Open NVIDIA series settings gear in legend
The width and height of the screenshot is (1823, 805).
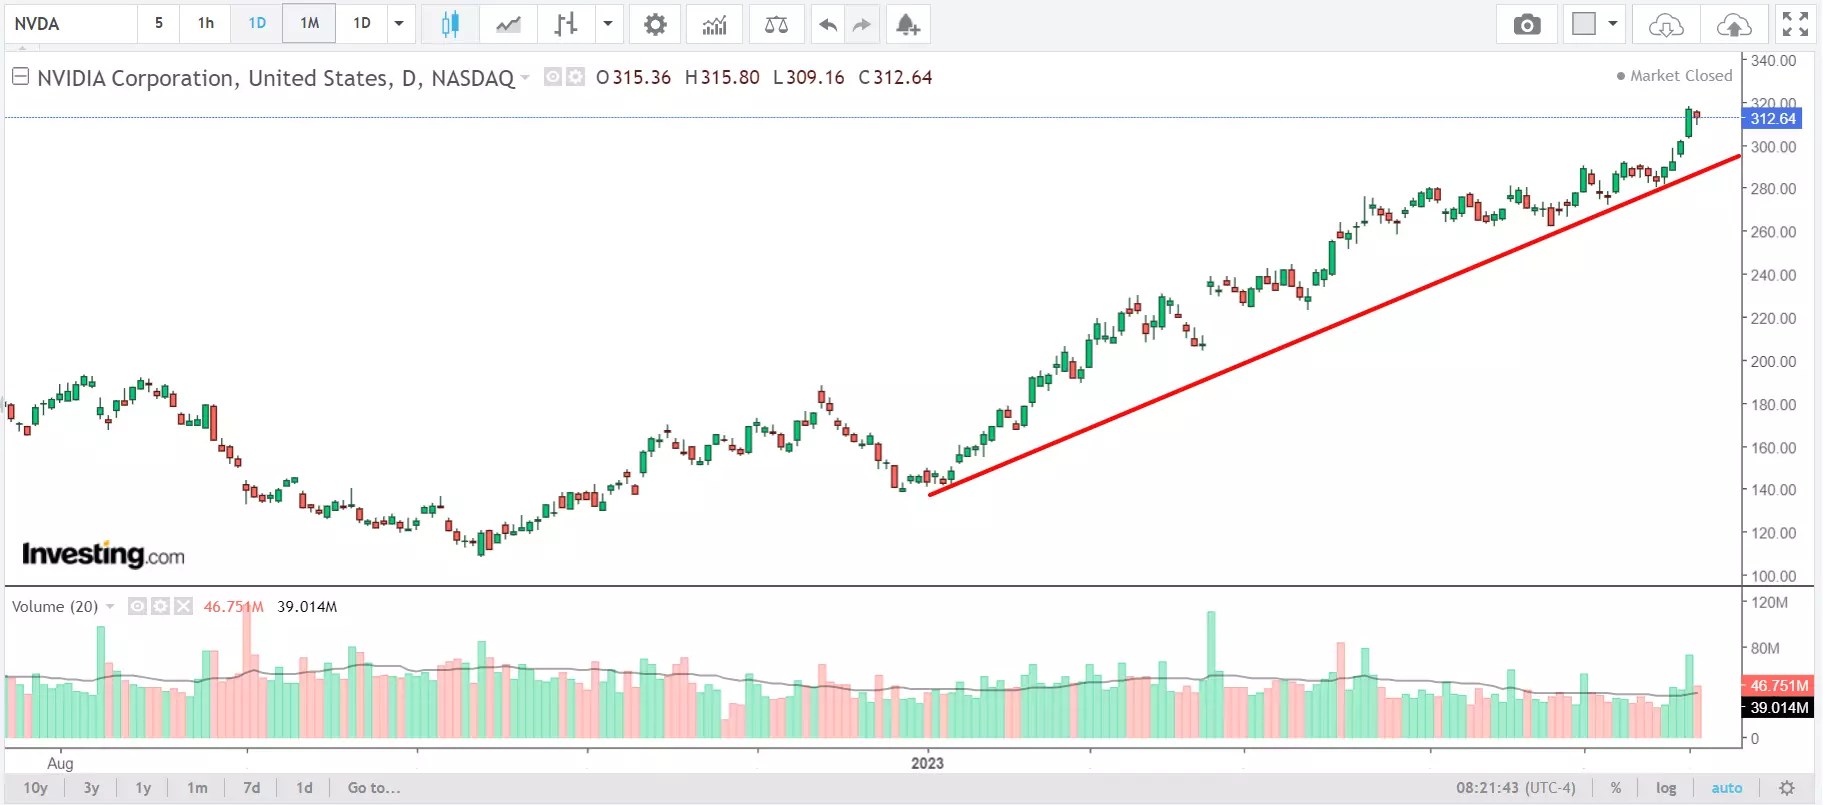click(575, 77)
